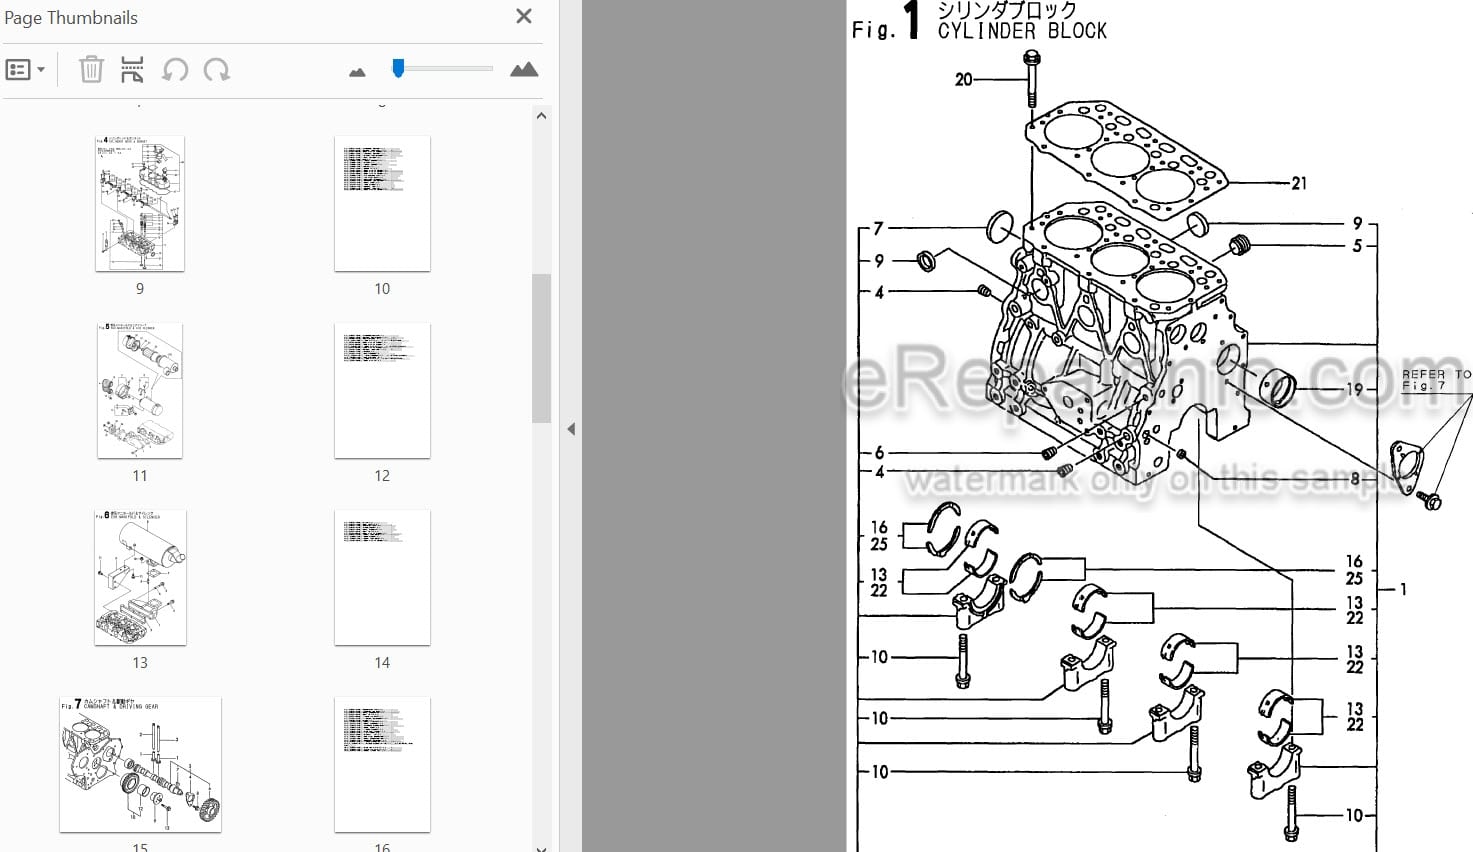Screen dimensions: 1473x852
Task: Collapse the navigation pane with arrow
Action: point(571,429)
